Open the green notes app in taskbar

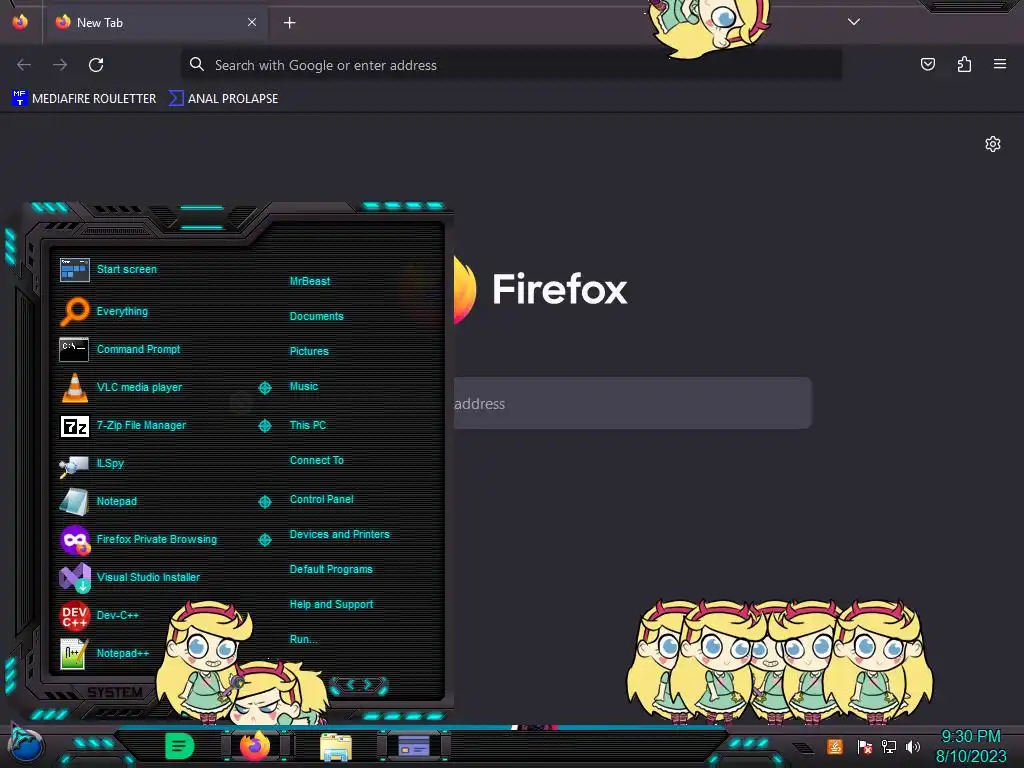180,746
